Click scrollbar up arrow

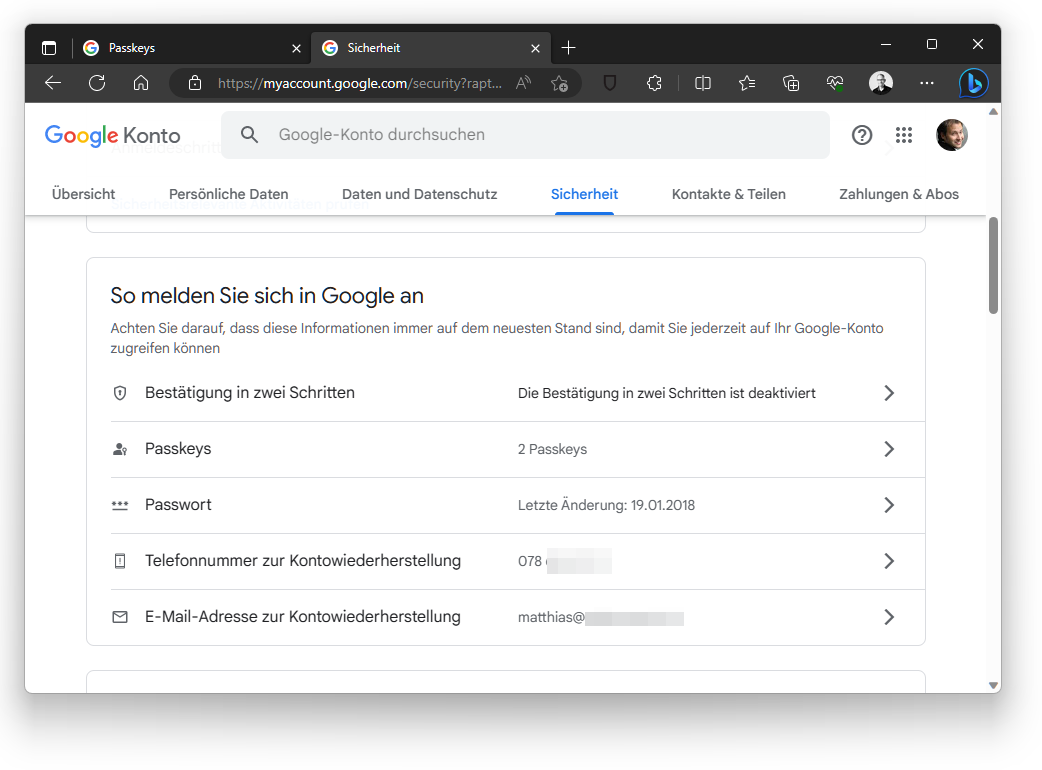[x=993, y=112]
